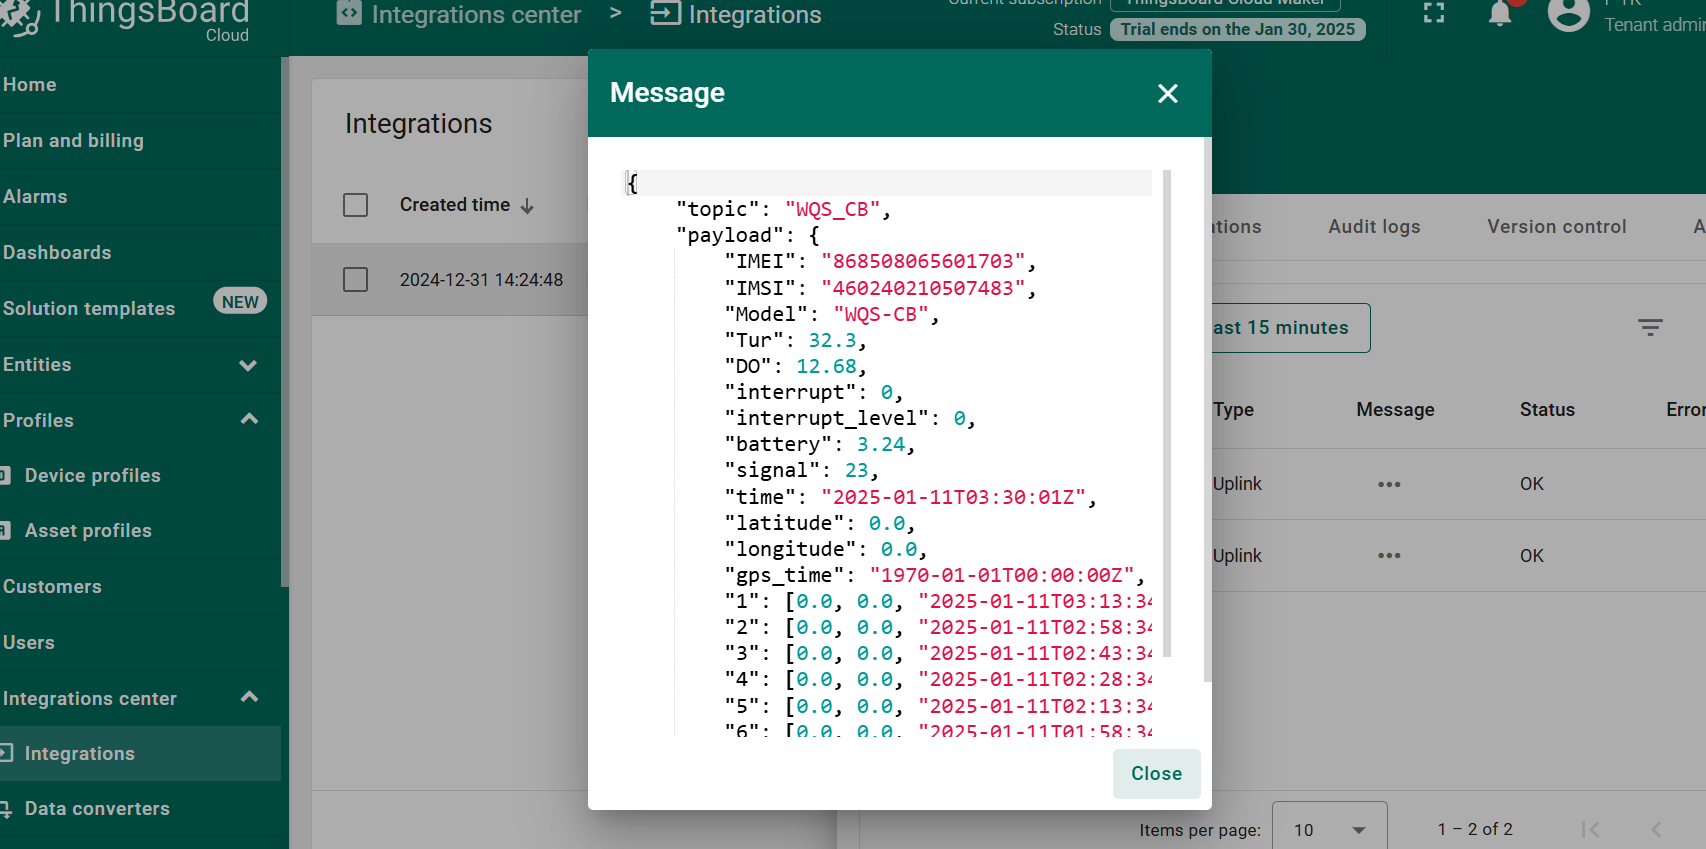Click the battery value 3.24
This screenshot has height=849, width=1706.
pyautogui.click(x=881, y=445)
